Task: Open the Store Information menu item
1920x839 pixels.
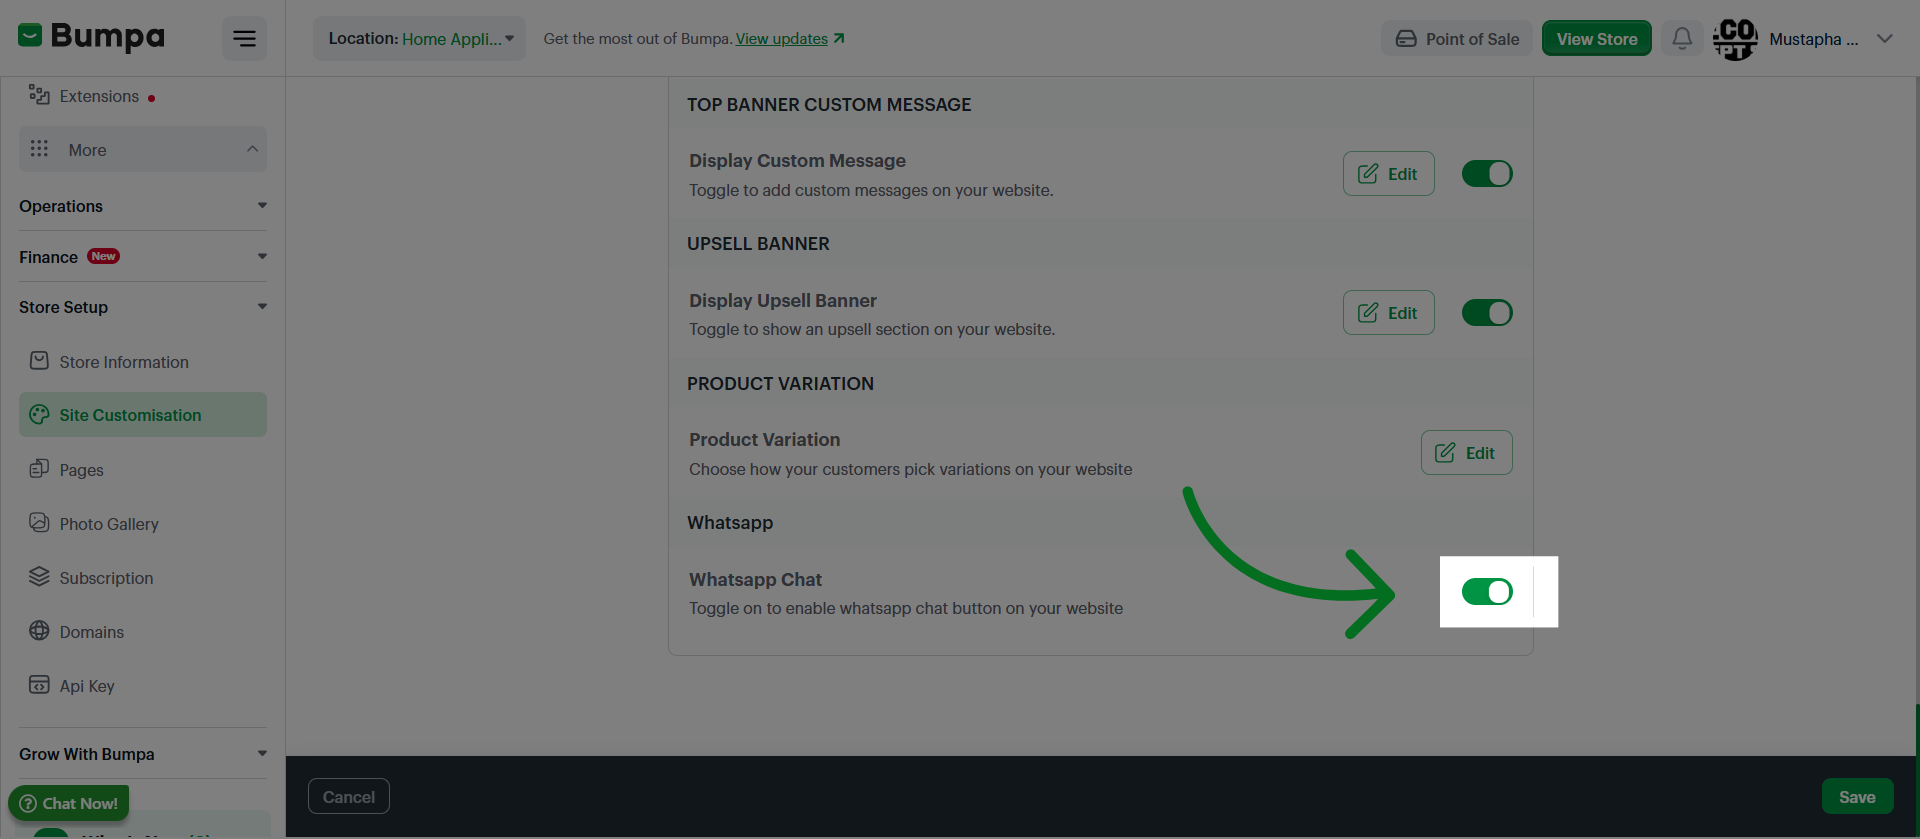Action: [x=143, y=362]
